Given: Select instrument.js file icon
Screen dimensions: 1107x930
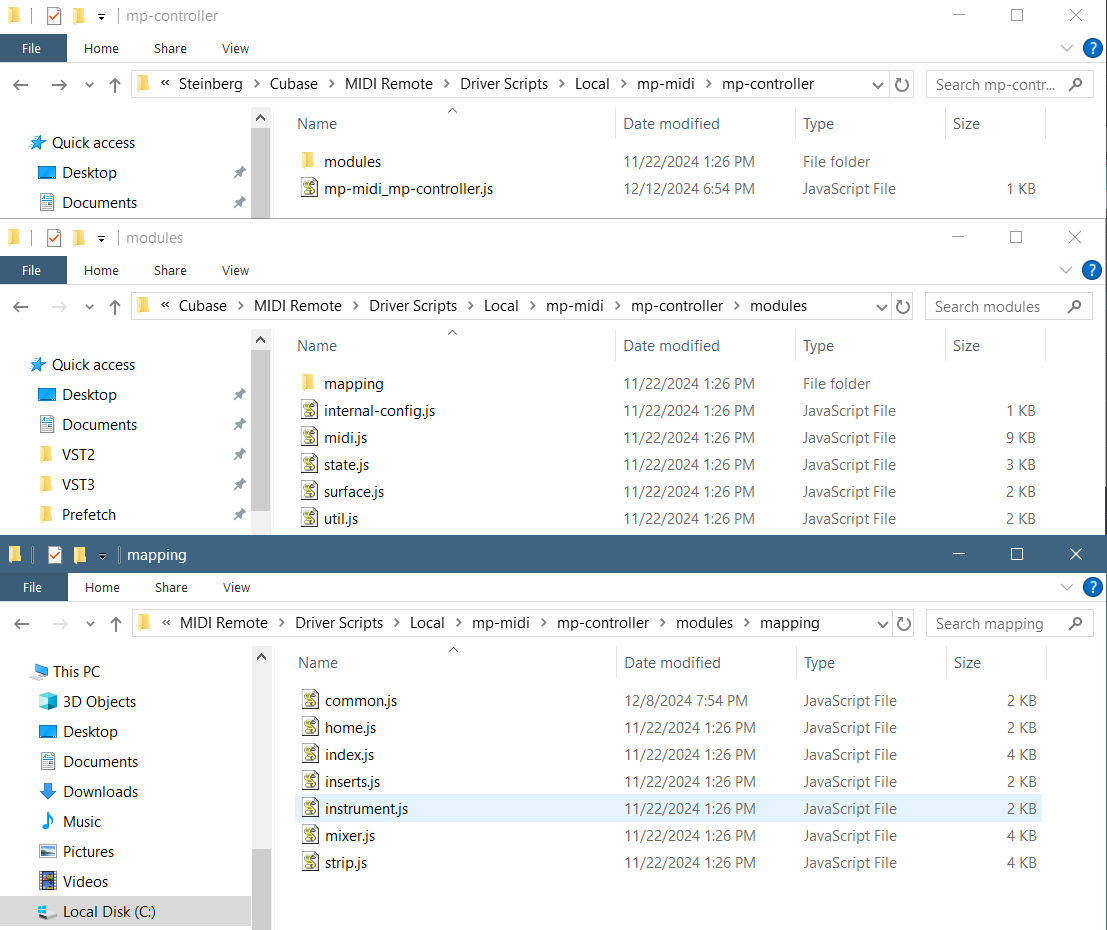Looking at the screenshot, I should coord(311,808).
